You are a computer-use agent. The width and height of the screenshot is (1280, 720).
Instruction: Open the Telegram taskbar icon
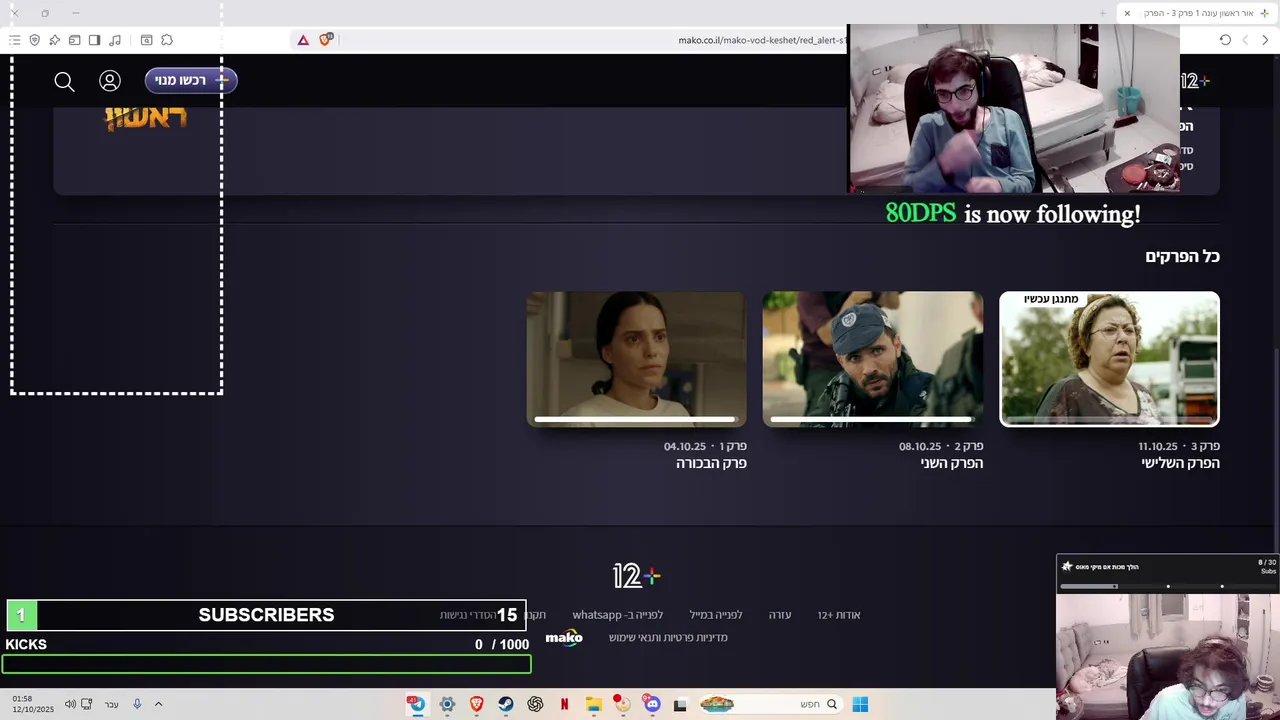click(417, 704)
